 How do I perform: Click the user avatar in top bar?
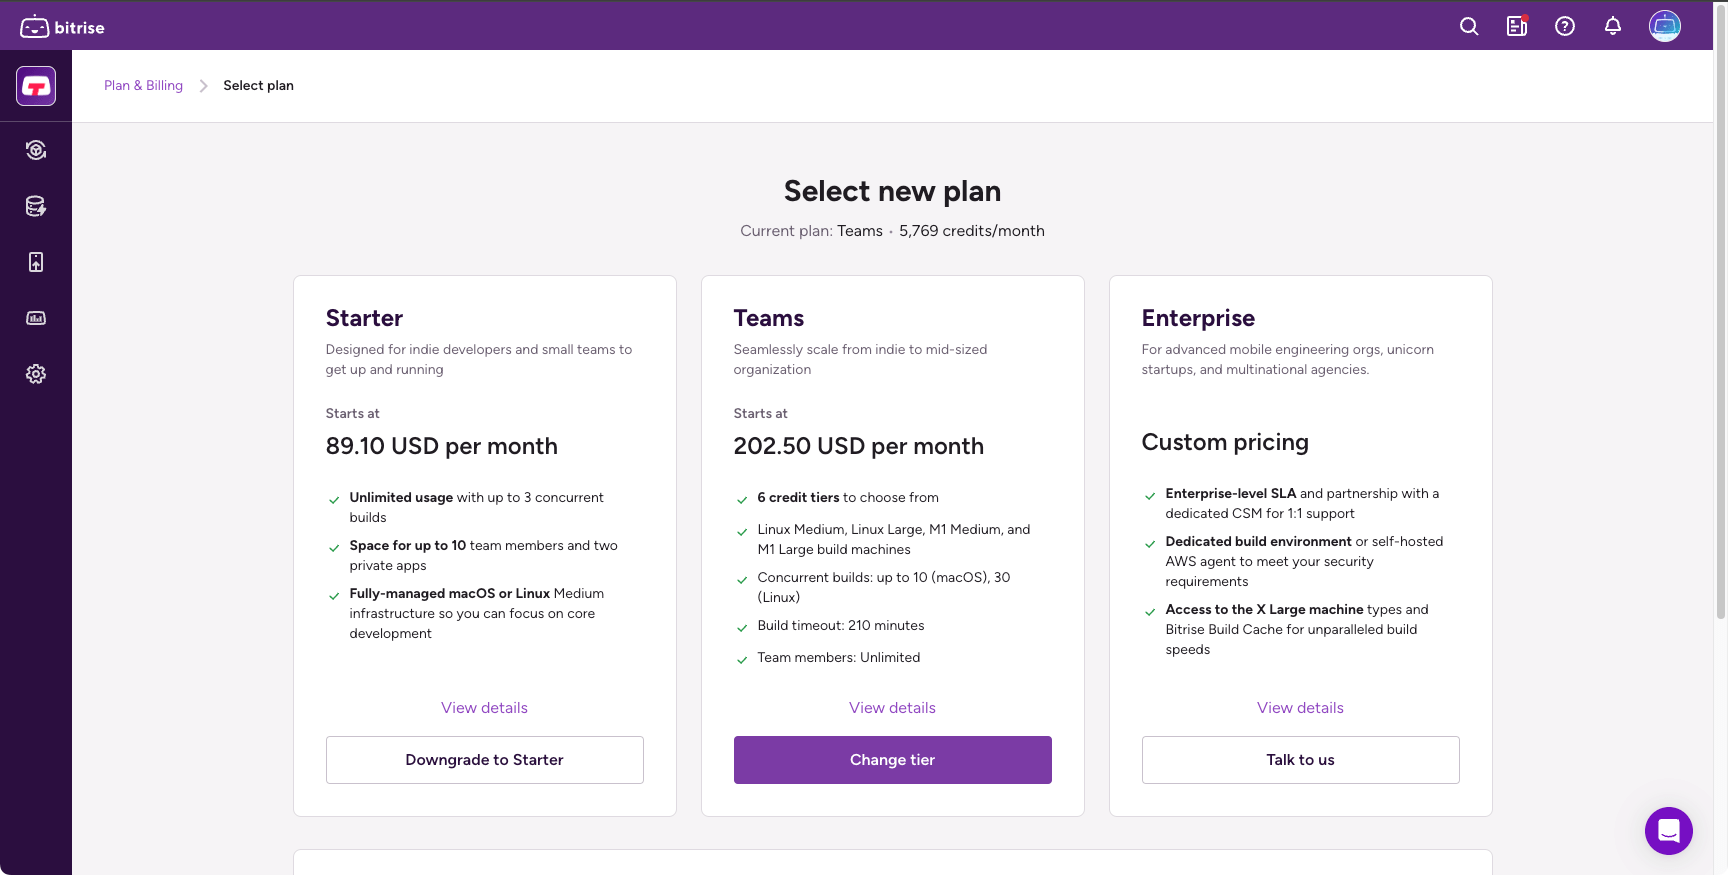pos(1664,26)
